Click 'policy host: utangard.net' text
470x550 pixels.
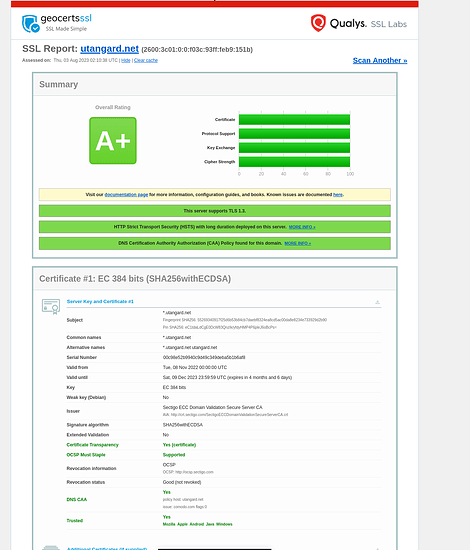(183, 499)
